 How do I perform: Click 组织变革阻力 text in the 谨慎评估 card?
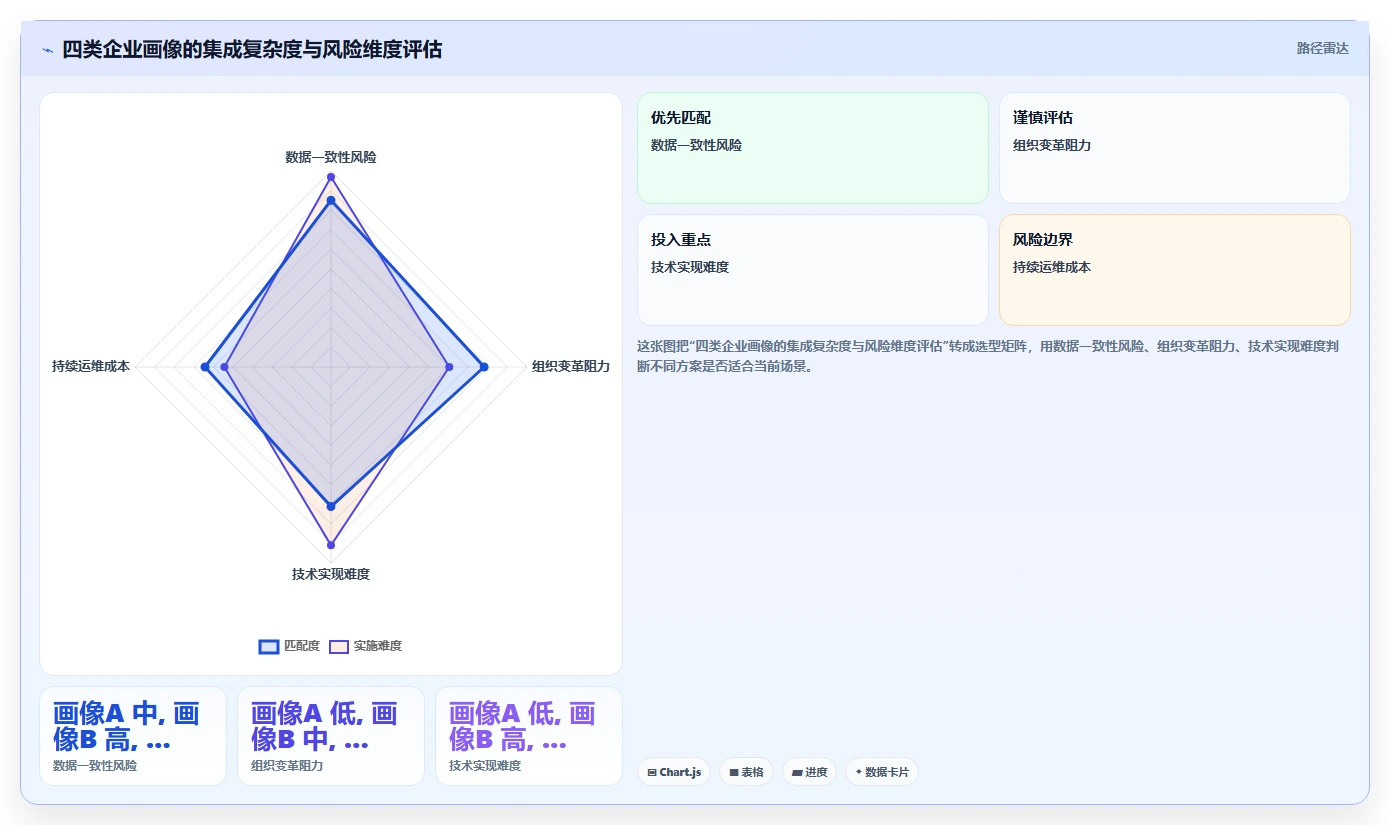[1052, 145]
